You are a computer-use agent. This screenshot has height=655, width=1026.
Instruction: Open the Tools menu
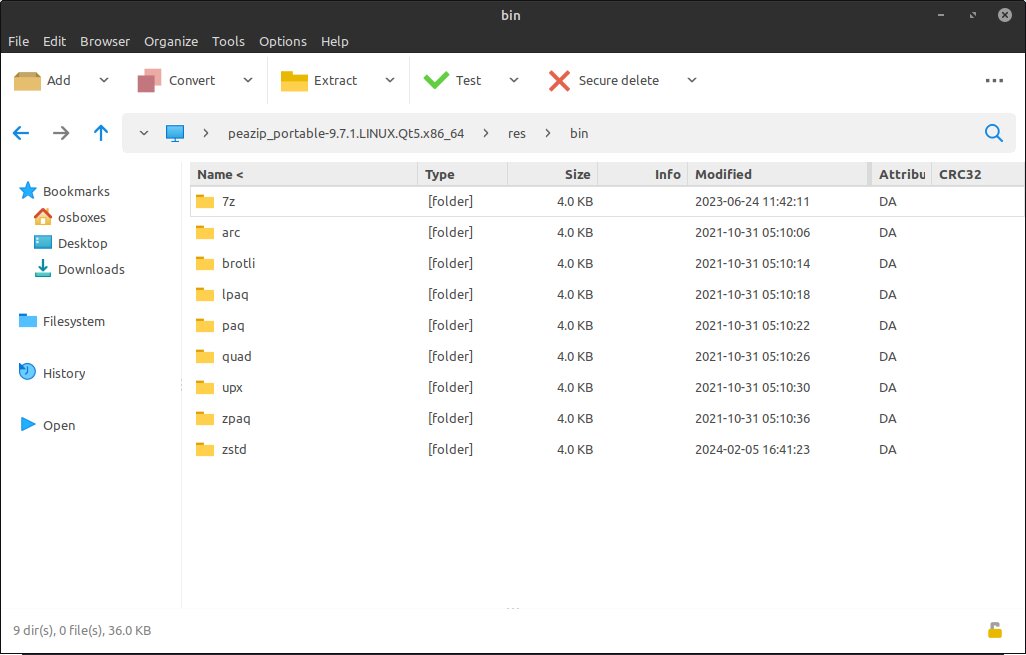pyautogui.click(x=228, y=41)
